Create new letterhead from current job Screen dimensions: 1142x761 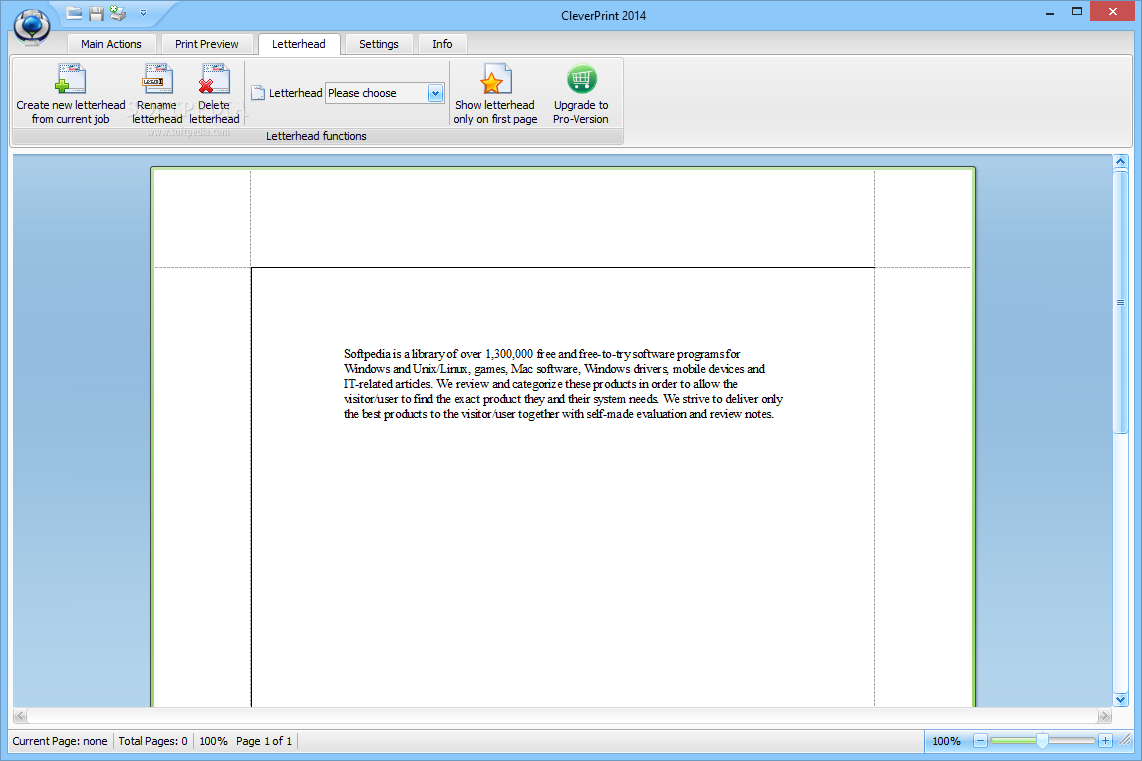pyautogui.click(x=71, y=93)
